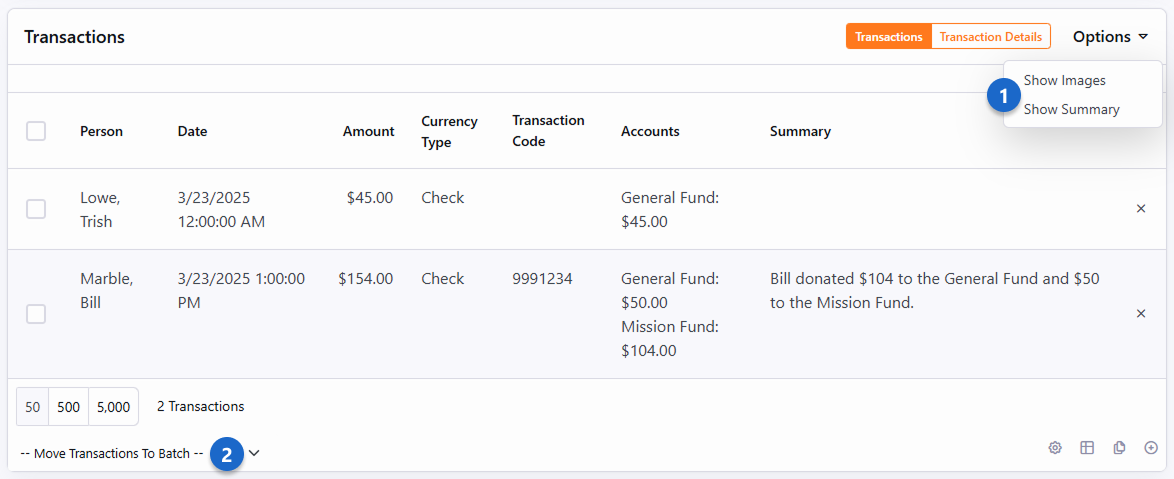Sort by the Amount column header
The image size is (1174, 479).
pyautogui.click(x=368, y=131)
